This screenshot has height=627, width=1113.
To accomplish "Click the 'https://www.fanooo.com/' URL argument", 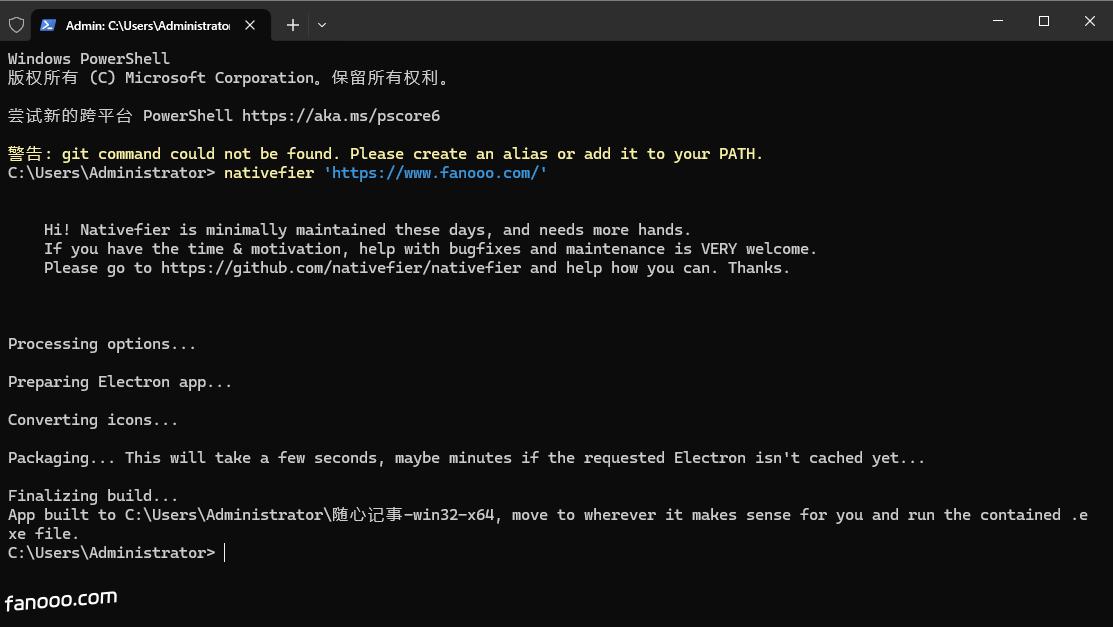I will [435, 173].
